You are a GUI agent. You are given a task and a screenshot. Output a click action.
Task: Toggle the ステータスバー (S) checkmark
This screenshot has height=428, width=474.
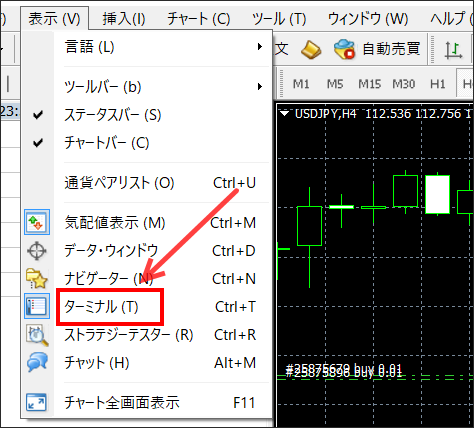pyautogui.click(x=38, y=115)
